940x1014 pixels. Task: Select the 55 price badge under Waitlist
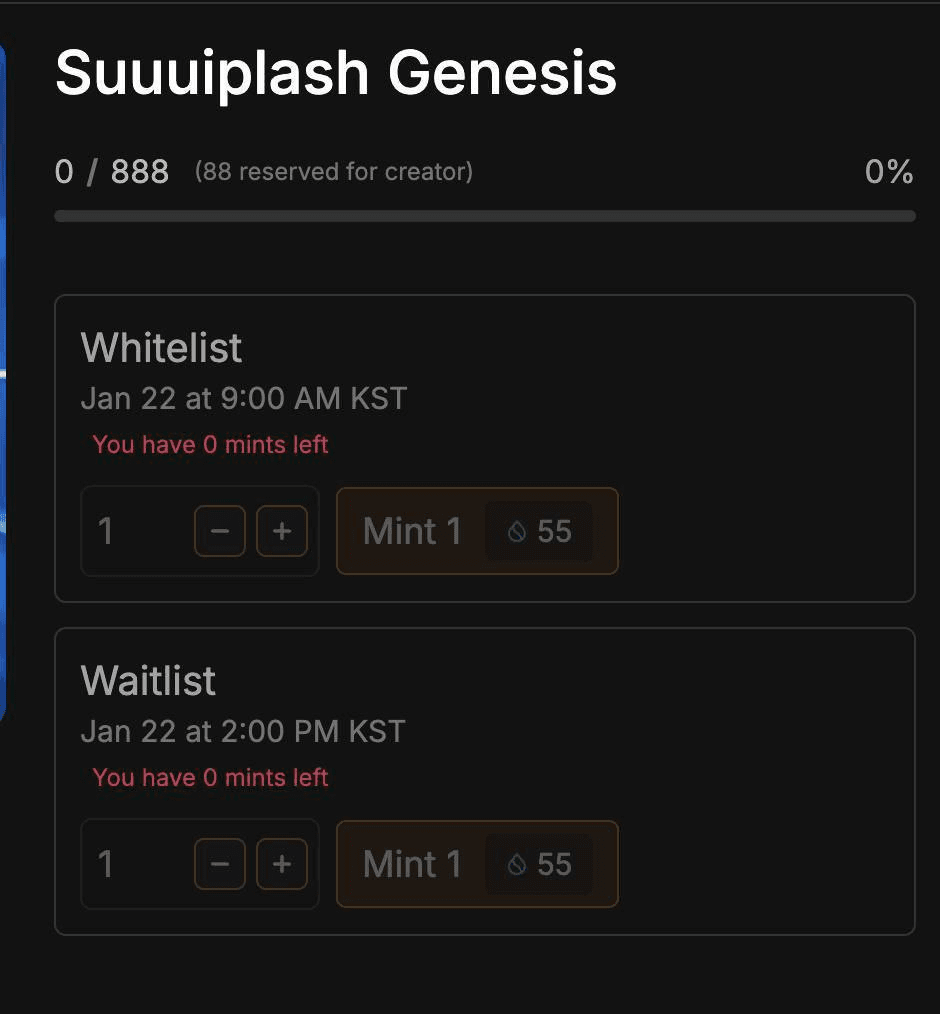click(x=540, y=865)
